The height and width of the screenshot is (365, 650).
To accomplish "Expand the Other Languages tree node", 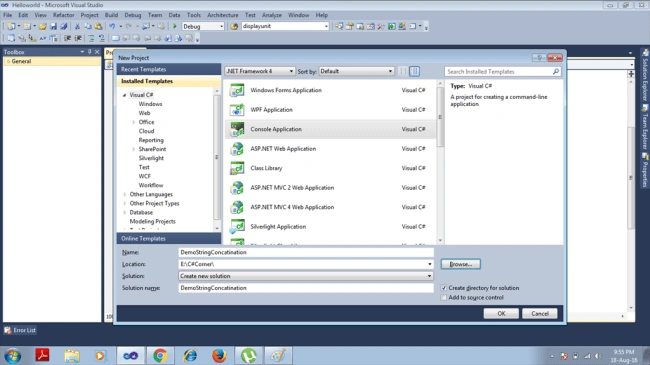I will [125, 195].
